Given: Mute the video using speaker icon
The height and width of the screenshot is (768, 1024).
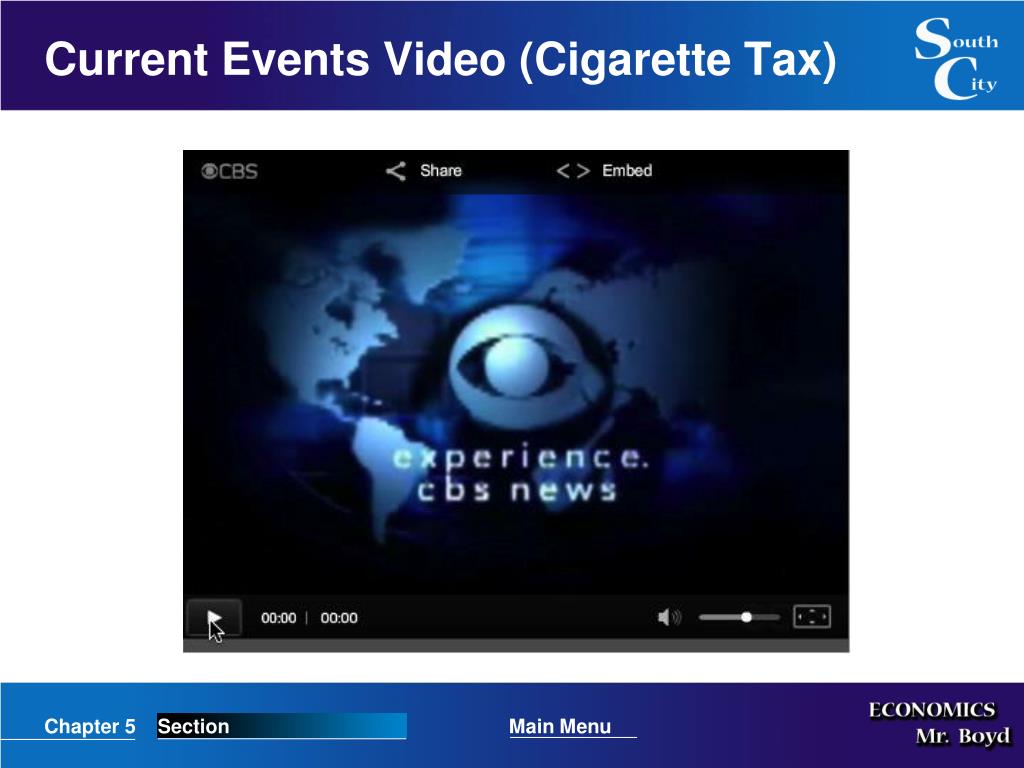Looking at the screenshot, I should (x=669, y=617).
